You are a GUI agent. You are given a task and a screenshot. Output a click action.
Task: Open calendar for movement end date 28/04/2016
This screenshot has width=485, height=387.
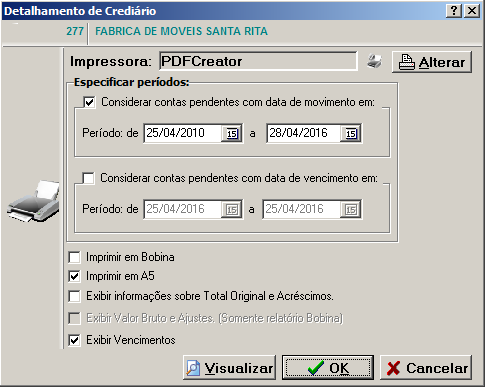[x=351, y=133]
